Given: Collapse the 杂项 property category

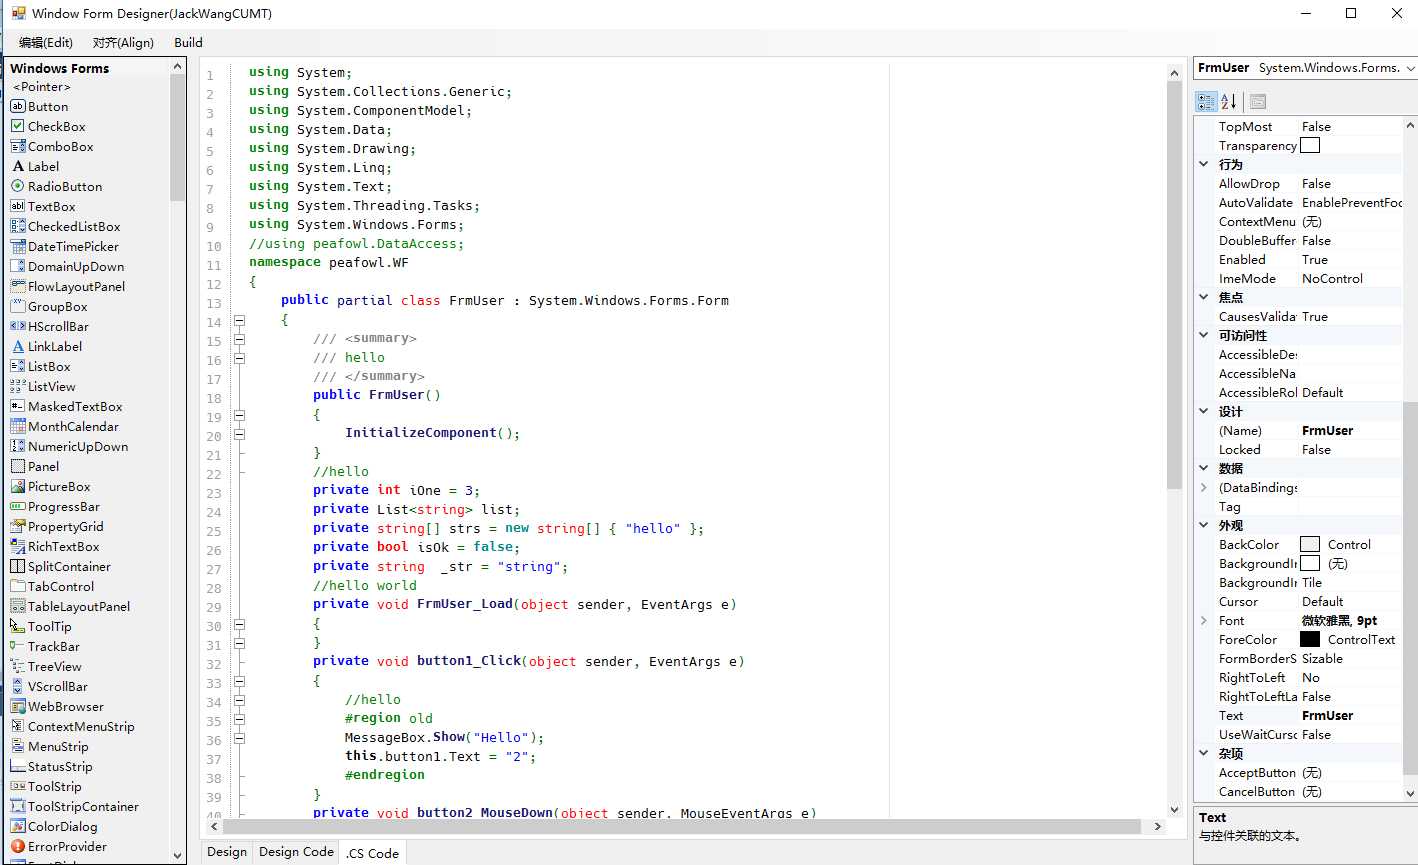Looking at the screenshot, I should click(x=1204, y=753).
